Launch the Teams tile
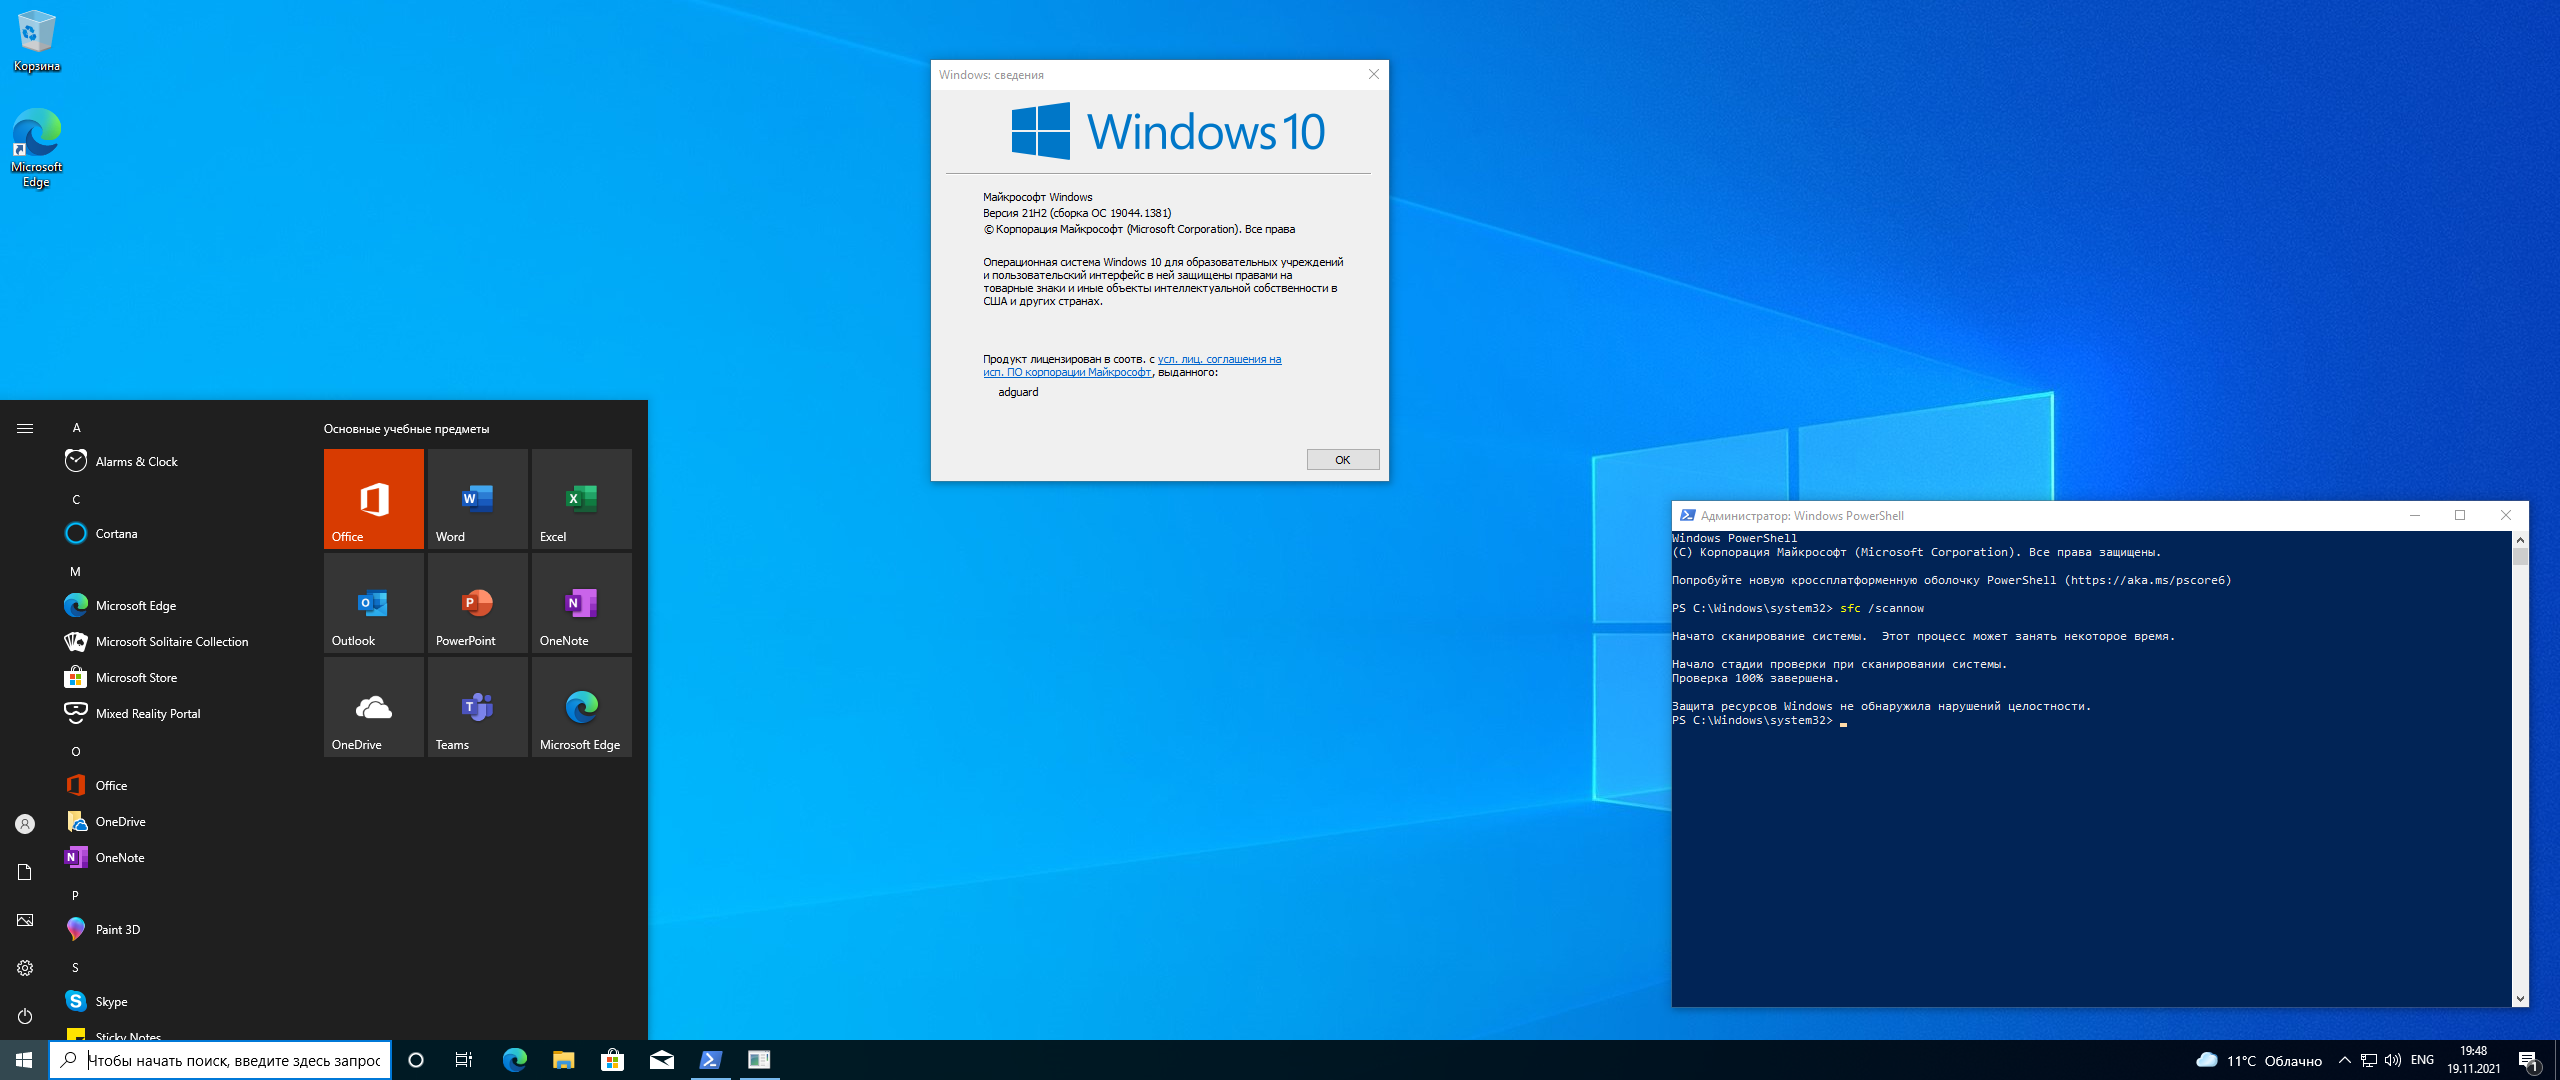The height and width of the screenshot is (1080, 2560). pyautogui.click(x=478, y=706)
